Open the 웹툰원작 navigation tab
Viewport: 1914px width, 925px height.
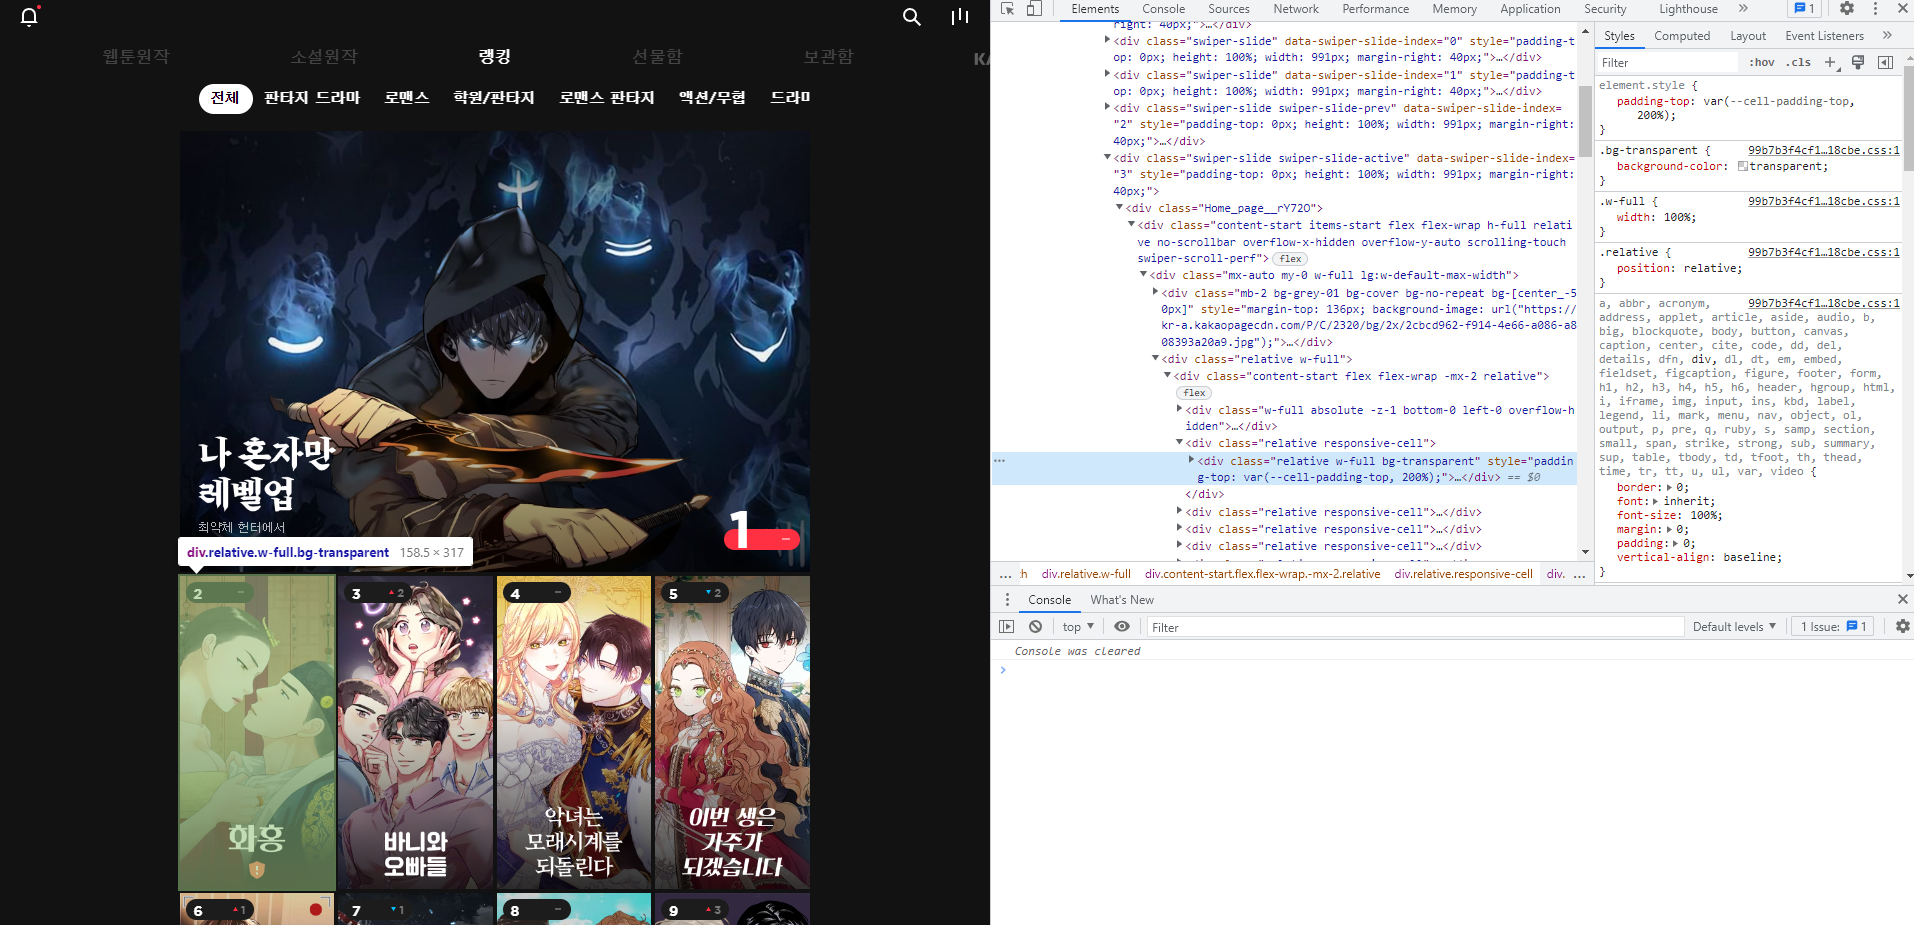click(136, 57)
